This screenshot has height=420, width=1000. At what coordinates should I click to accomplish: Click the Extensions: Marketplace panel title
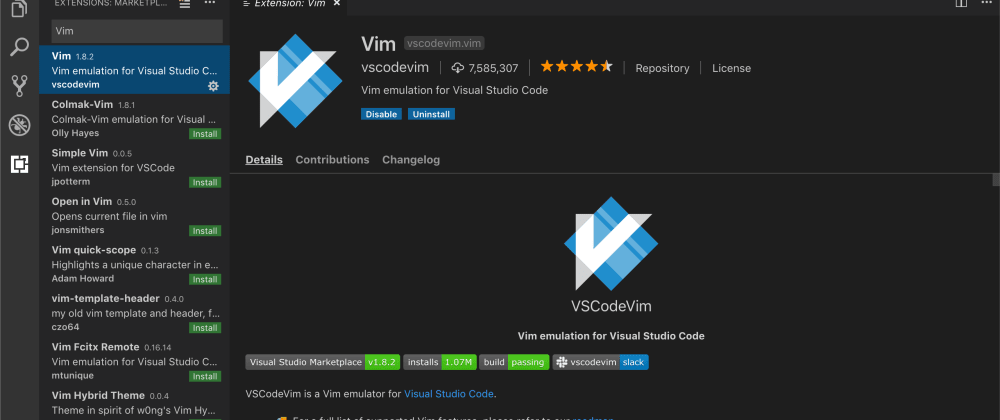click(112, 3)
